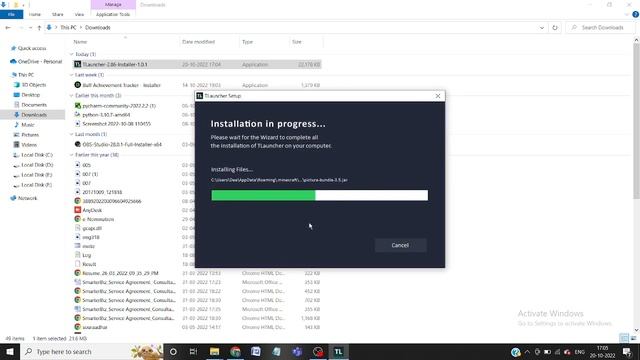This screenshot has height=360, width=640.
Task: Click This PC in the address bar
Action: [68, 28]
